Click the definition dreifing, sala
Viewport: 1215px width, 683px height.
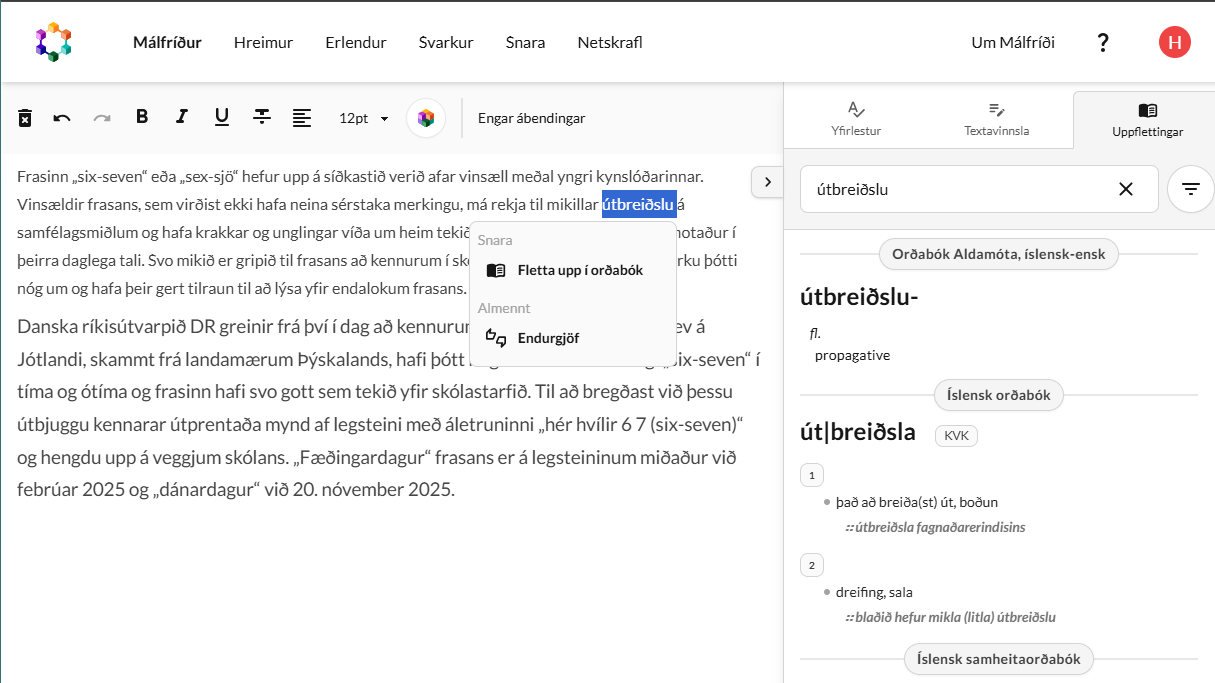click(x=874, y=592)
